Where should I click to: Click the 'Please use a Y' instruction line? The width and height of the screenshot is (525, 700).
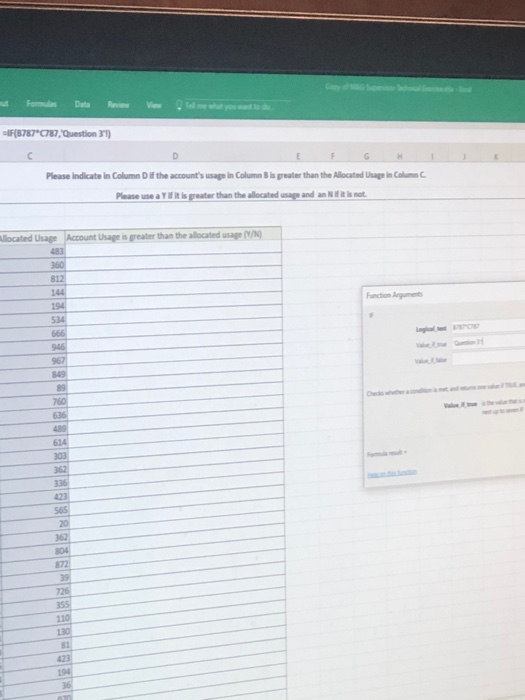point(241,195)
